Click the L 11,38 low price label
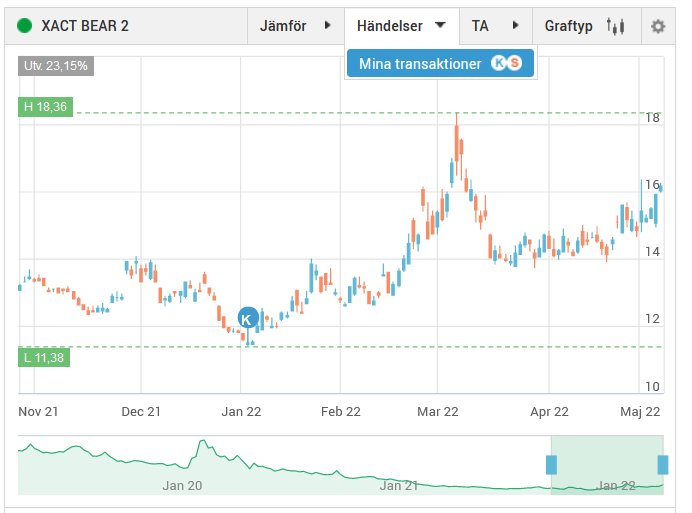The width and height of the screenshot is (692, 513). (44, 357)
